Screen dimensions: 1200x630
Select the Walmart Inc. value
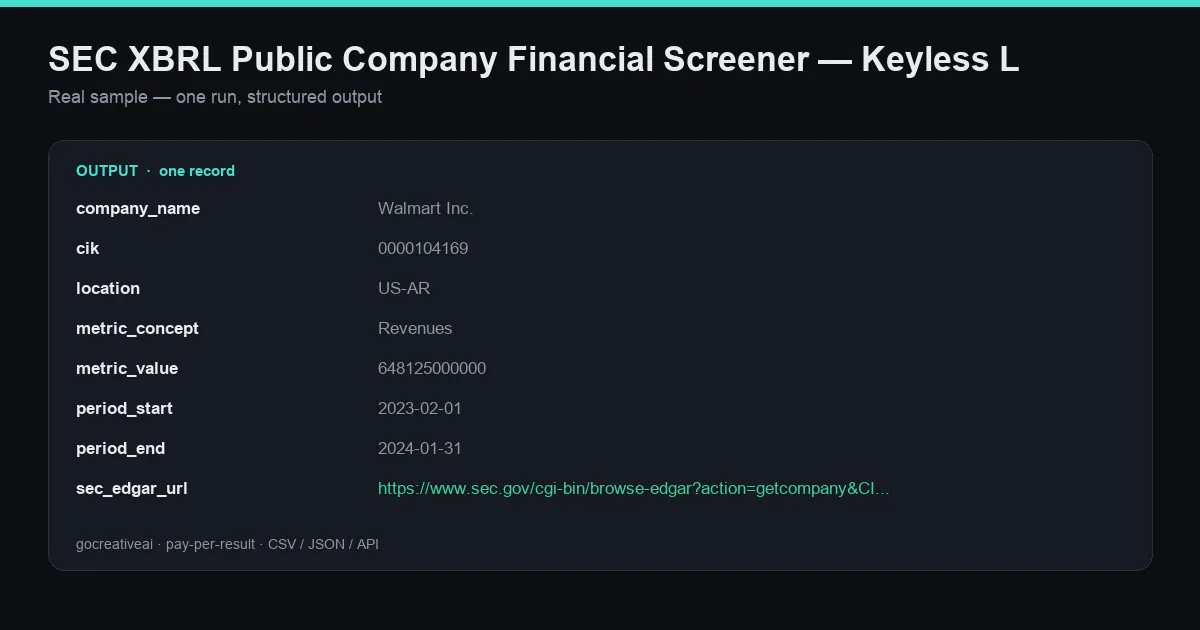(x=425, y=208)
